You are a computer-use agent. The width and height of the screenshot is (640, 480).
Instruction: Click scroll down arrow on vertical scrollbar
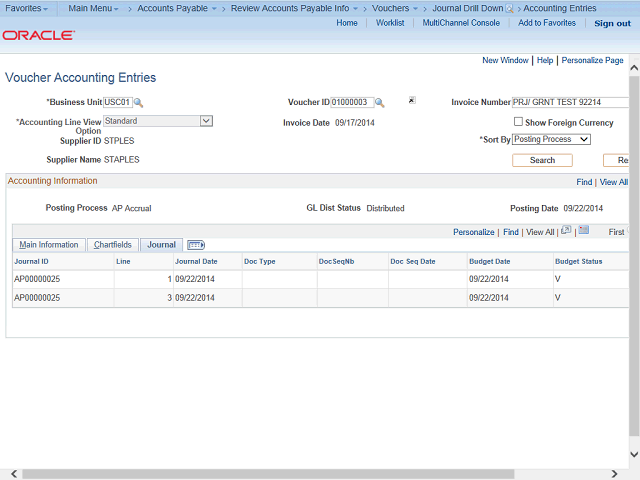click(x=634, y=454)
